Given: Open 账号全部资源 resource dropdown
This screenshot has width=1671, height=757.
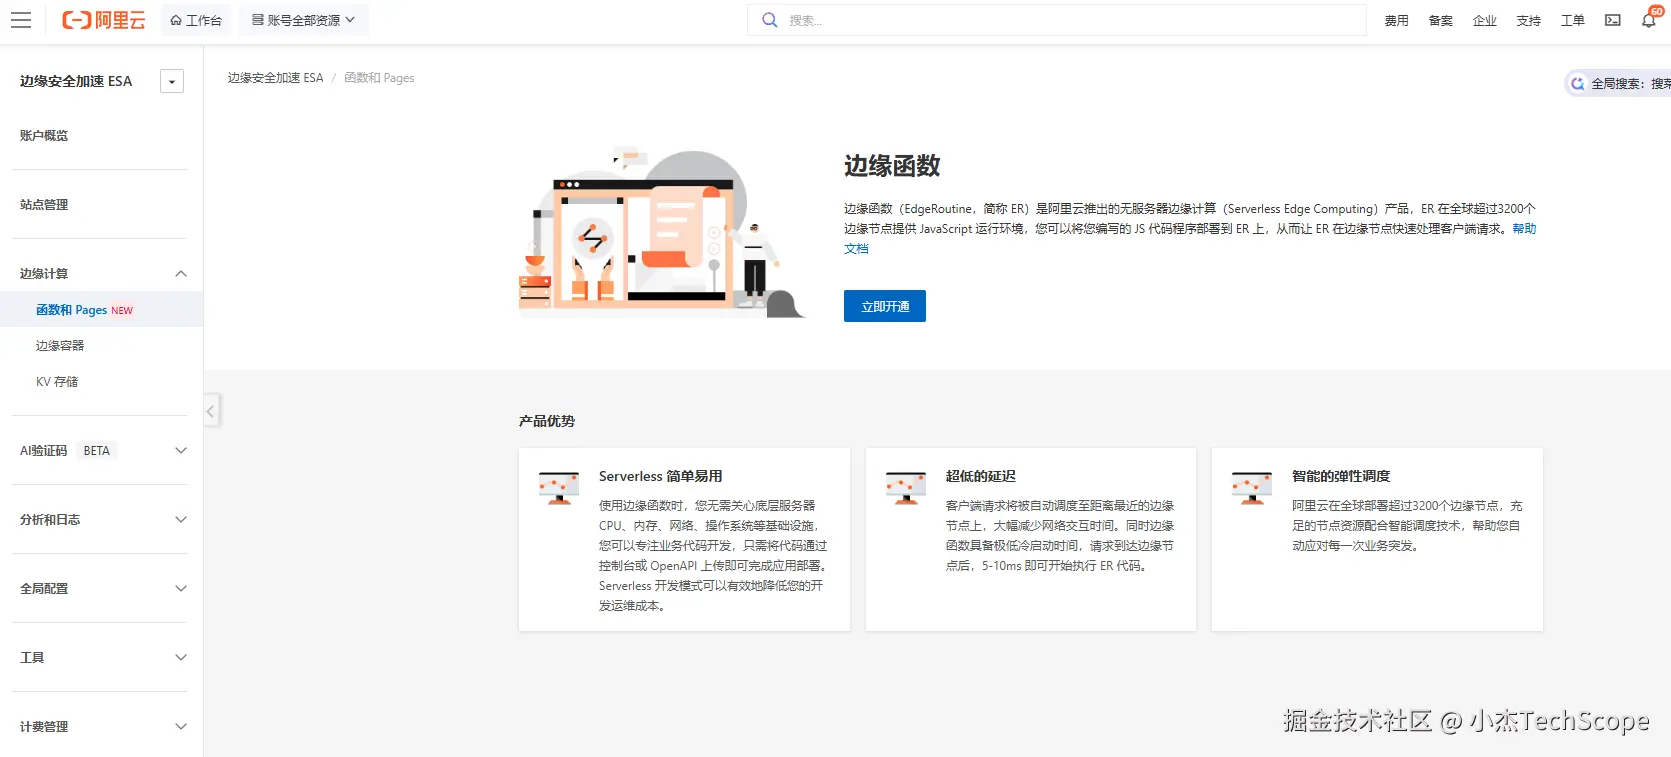Looking at the screenshot, I should [304, 20].
